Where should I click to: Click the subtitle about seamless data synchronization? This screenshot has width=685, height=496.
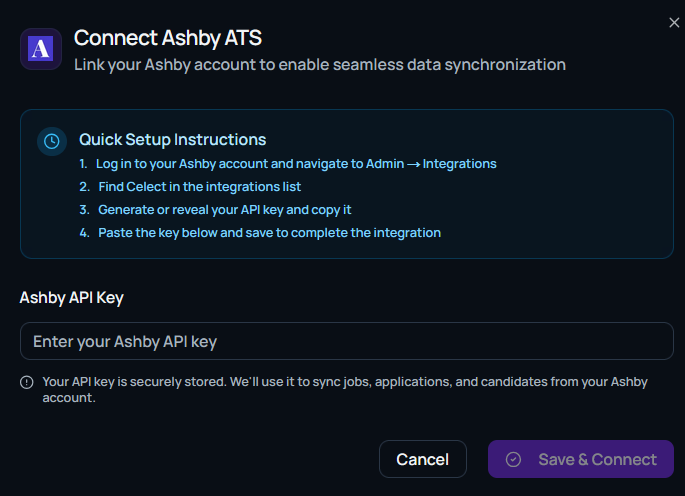tap(320, 65)
